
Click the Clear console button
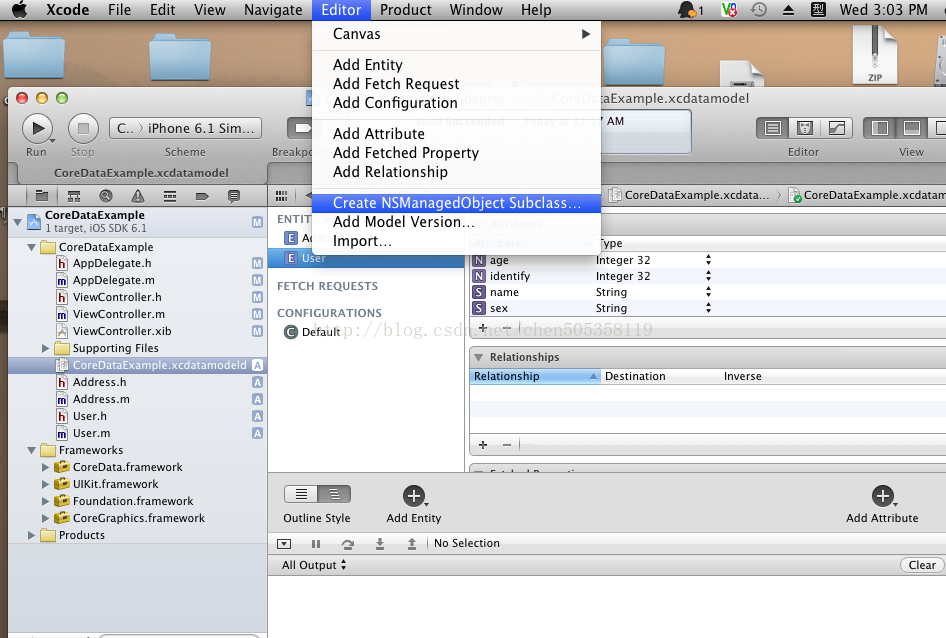(922, 565)
